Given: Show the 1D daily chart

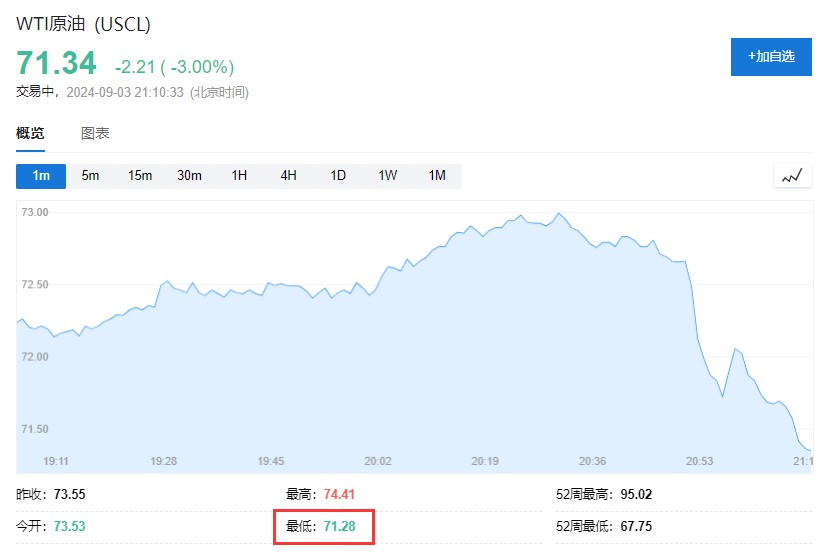Looking at the screenshot, I should pyautogui.click(x=338, y=176).
